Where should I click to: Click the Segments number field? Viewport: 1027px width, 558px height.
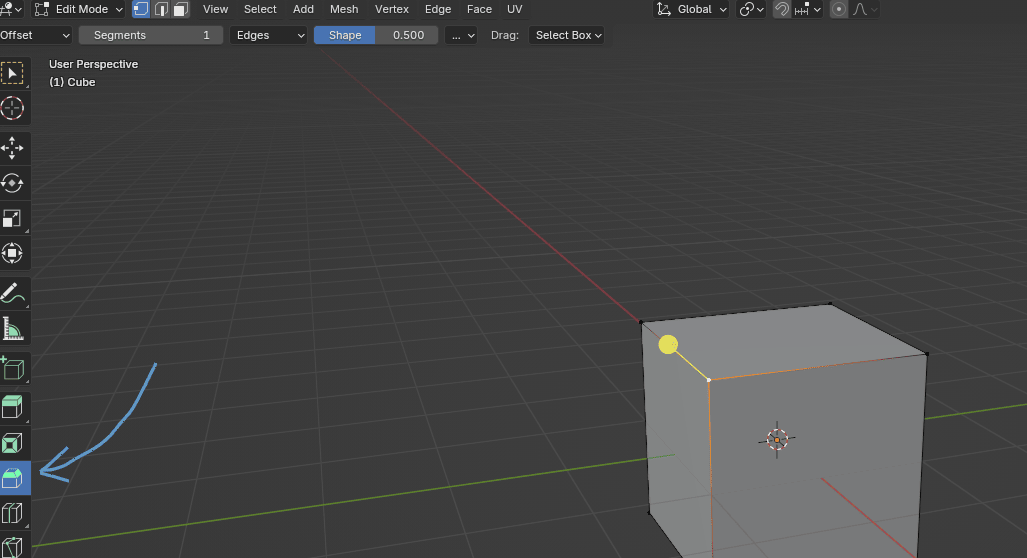(x=151, y=35)
